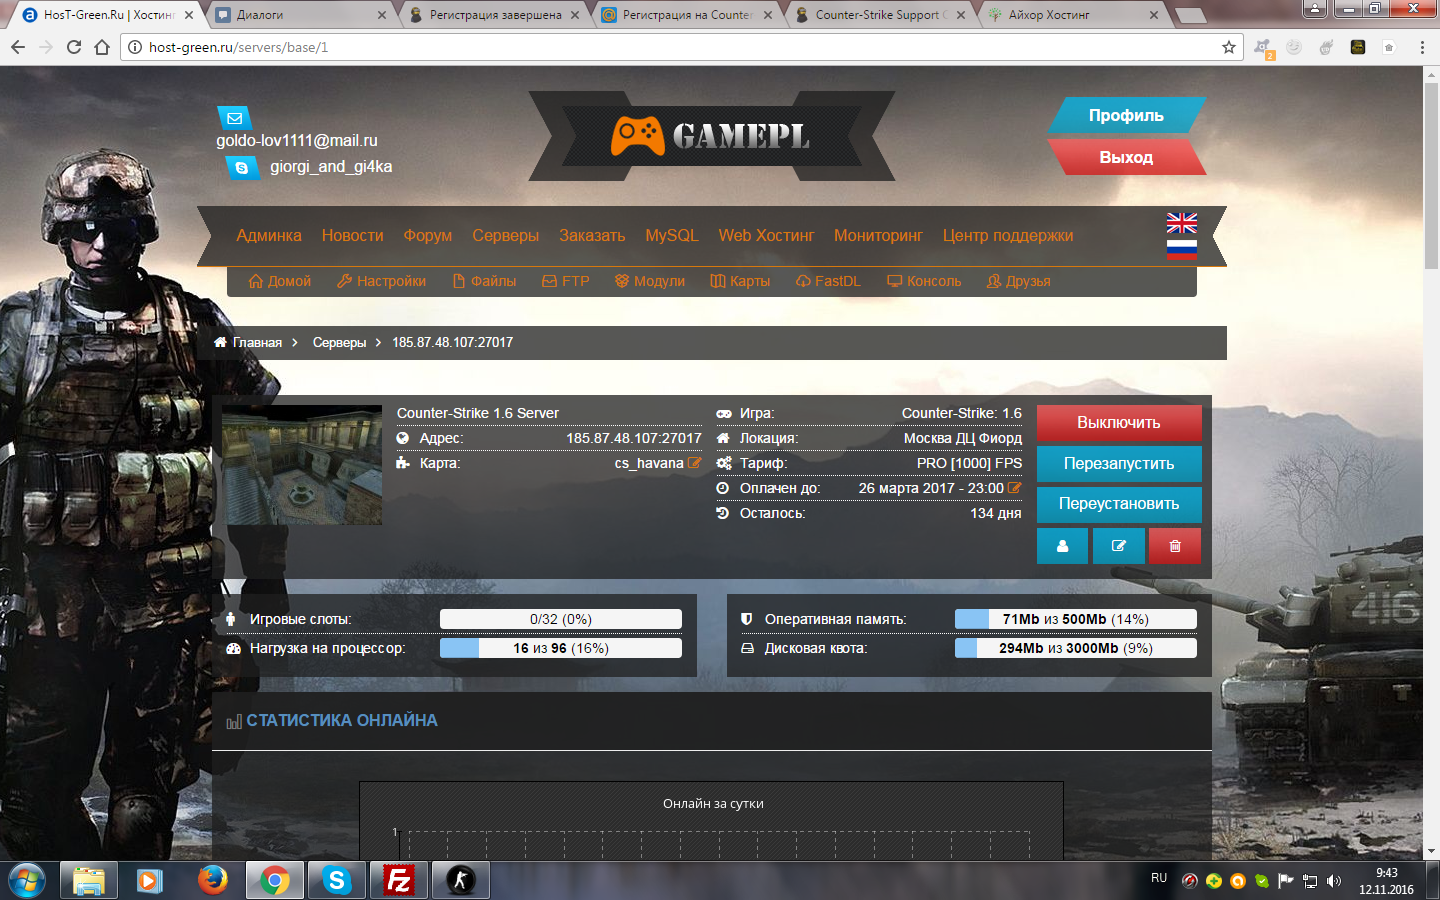Image resolution: width=1440 pixels, height=900 pixels.
Task: Delete server with red trash button
Action: coord(1175,546)
